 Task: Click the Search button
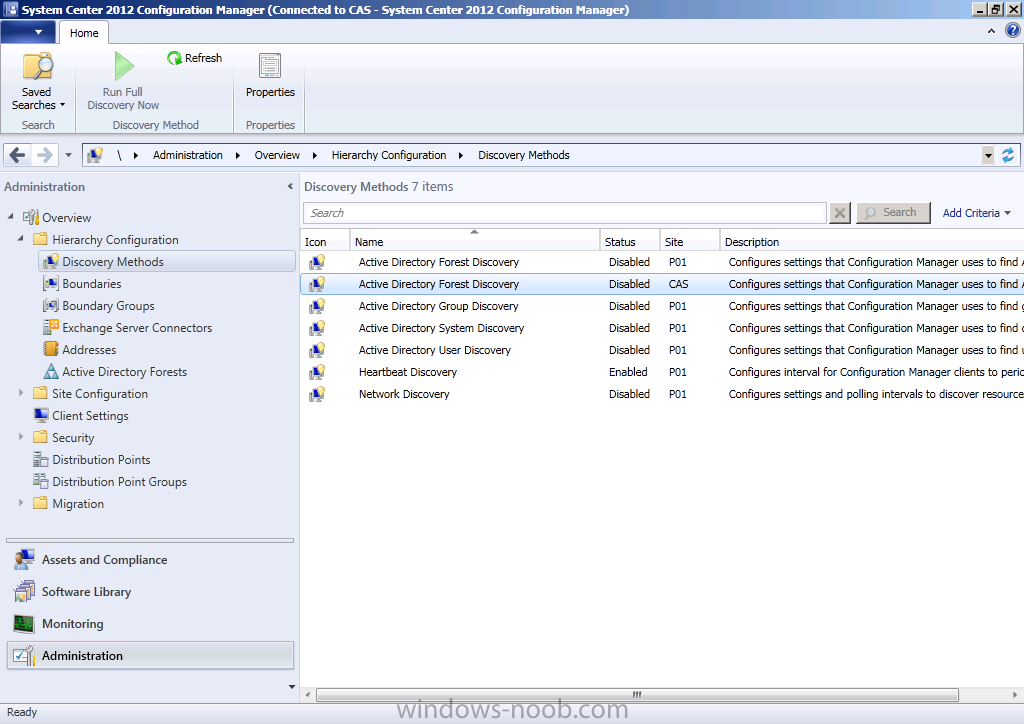pos(893,213)
